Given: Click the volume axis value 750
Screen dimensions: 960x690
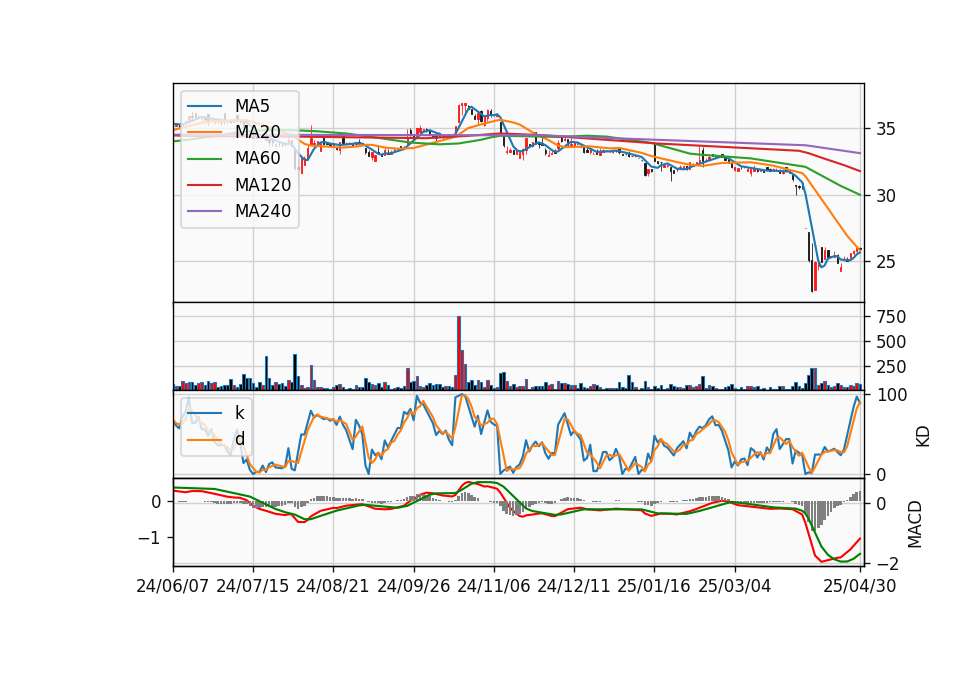Looking at the screenshot, I should tap(891, 317).
